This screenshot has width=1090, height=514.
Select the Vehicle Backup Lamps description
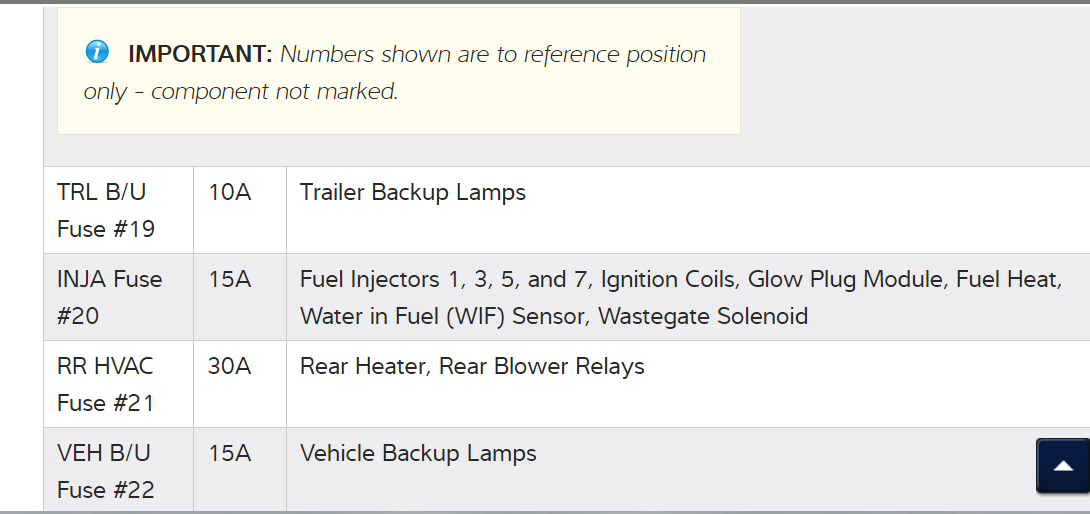418,454
